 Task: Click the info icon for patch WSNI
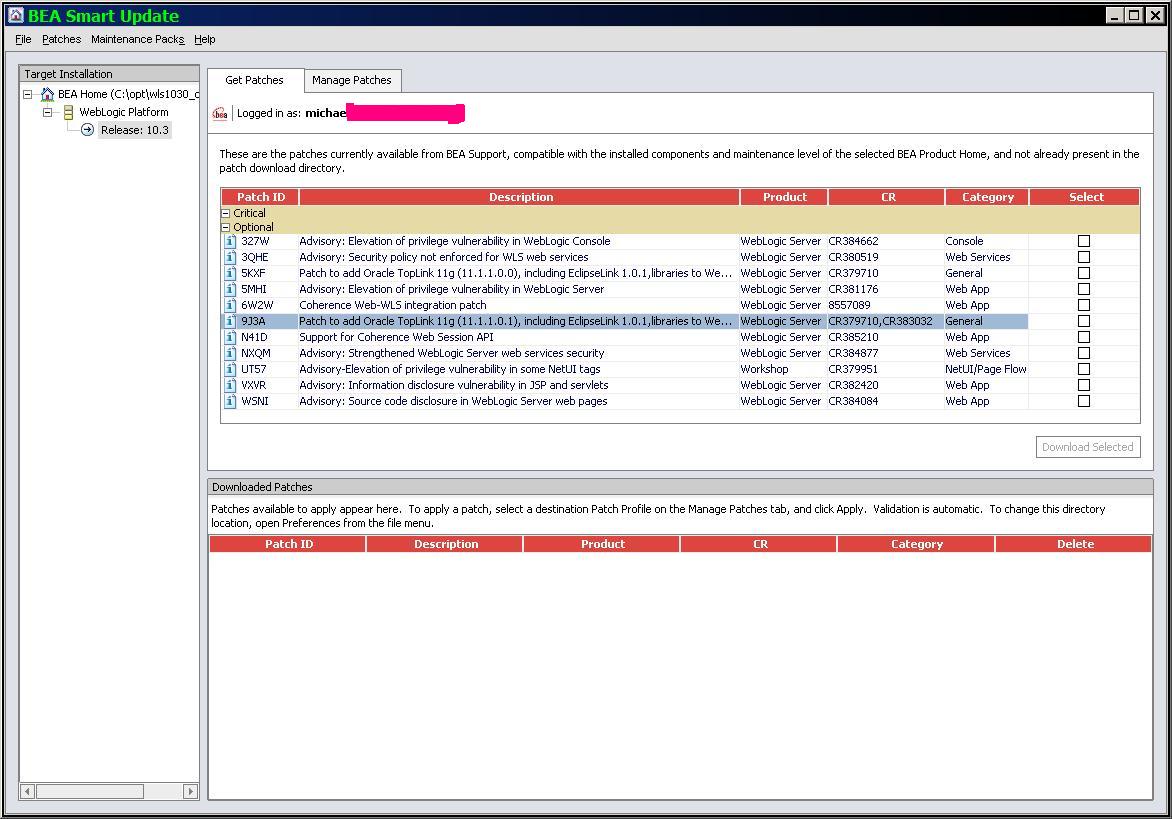[230, 401]
